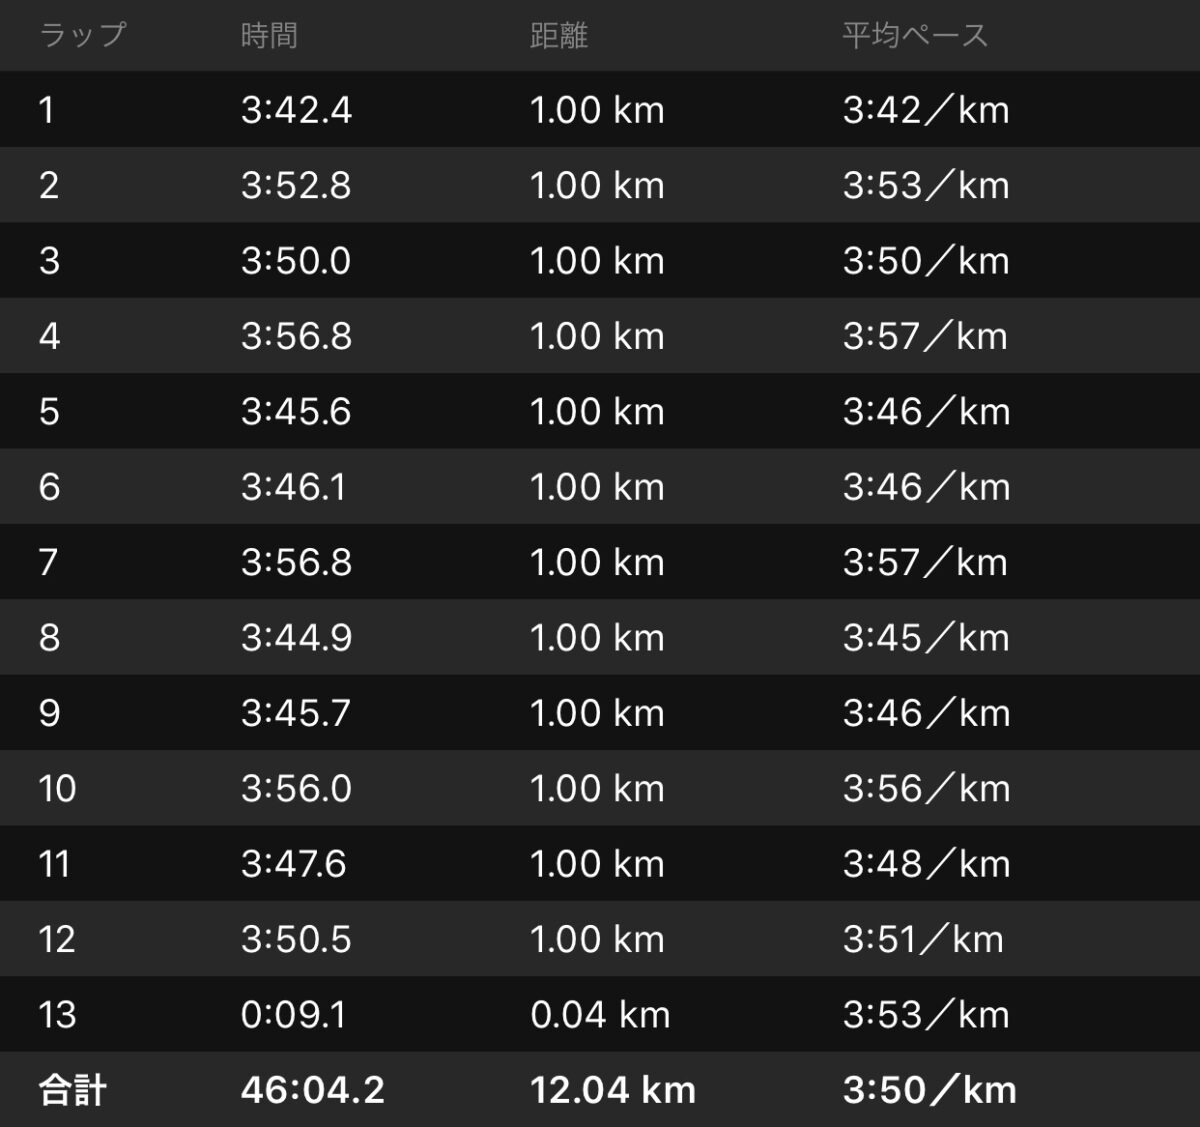Click total distance 12.04 km

pyautogui.click(x=613, y=1090)
